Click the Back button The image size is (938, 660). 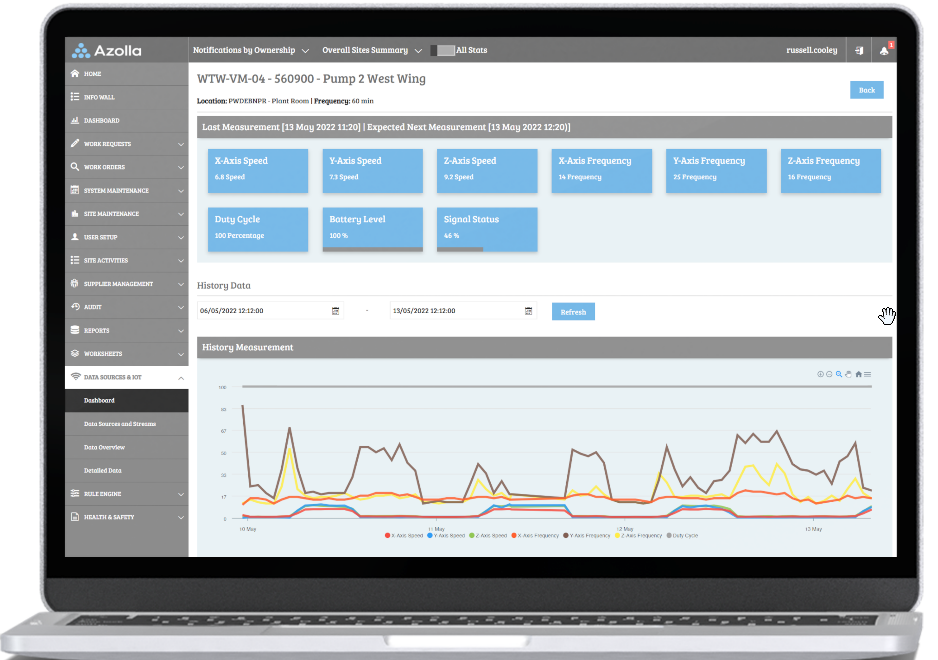(866, 90)
